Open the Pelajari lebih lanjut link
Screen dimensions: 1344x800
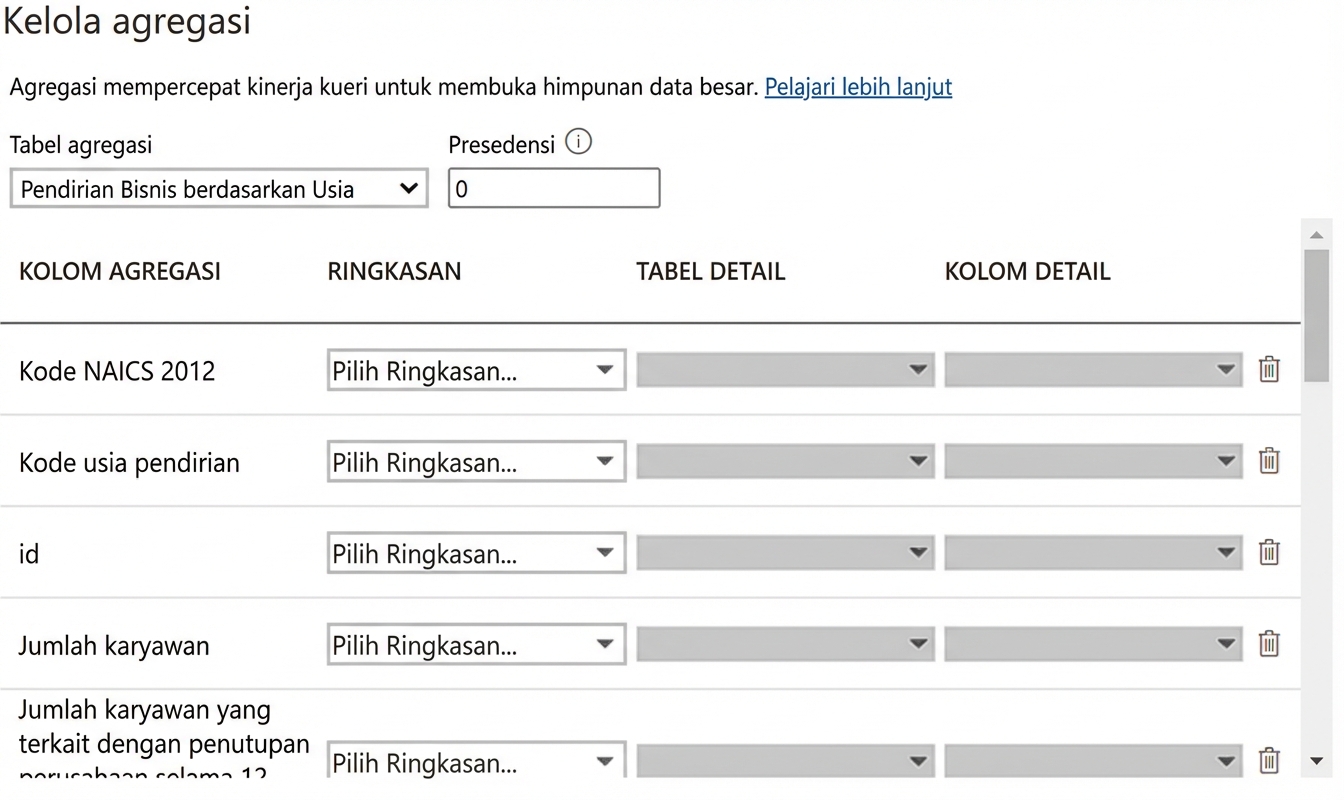tap(858, 87)
